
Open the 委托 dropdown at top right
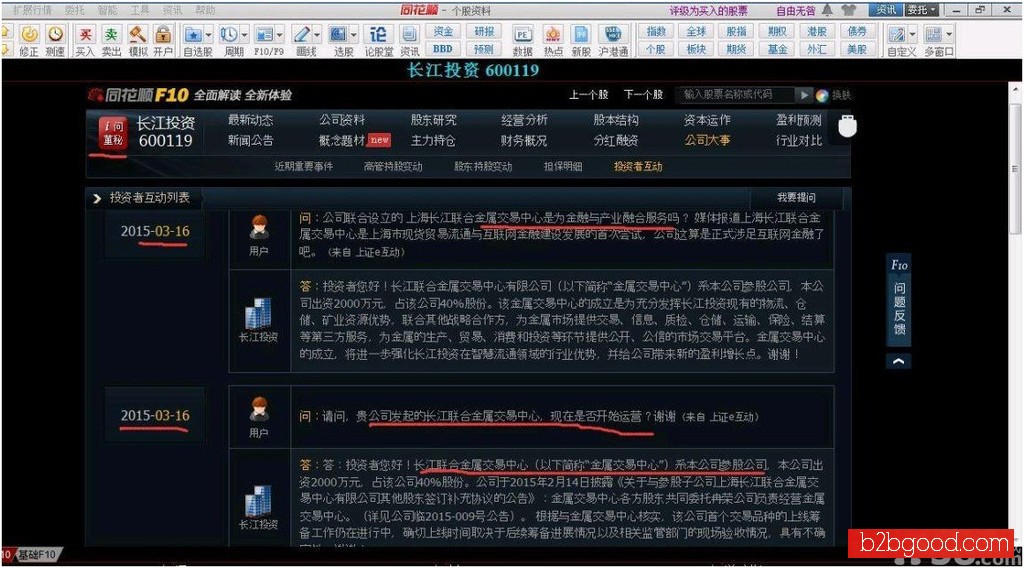pyautogui.click(x=922, y=10)
